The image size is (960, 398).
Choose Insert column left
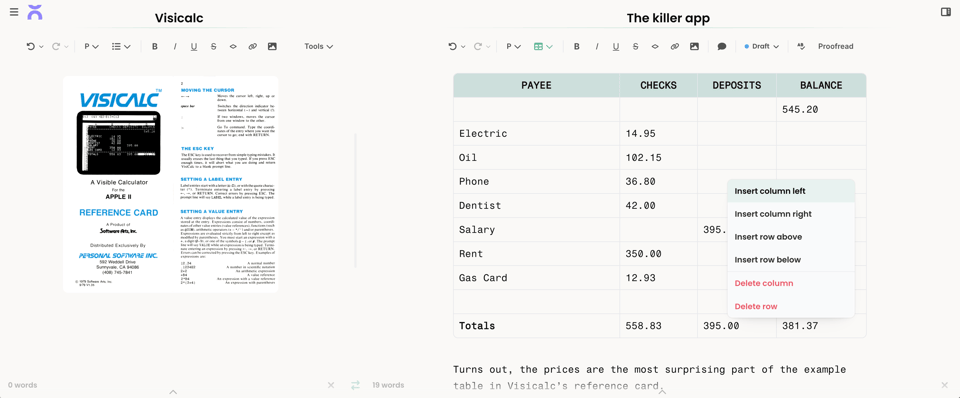pyautogui.click(x=790, y=191)
